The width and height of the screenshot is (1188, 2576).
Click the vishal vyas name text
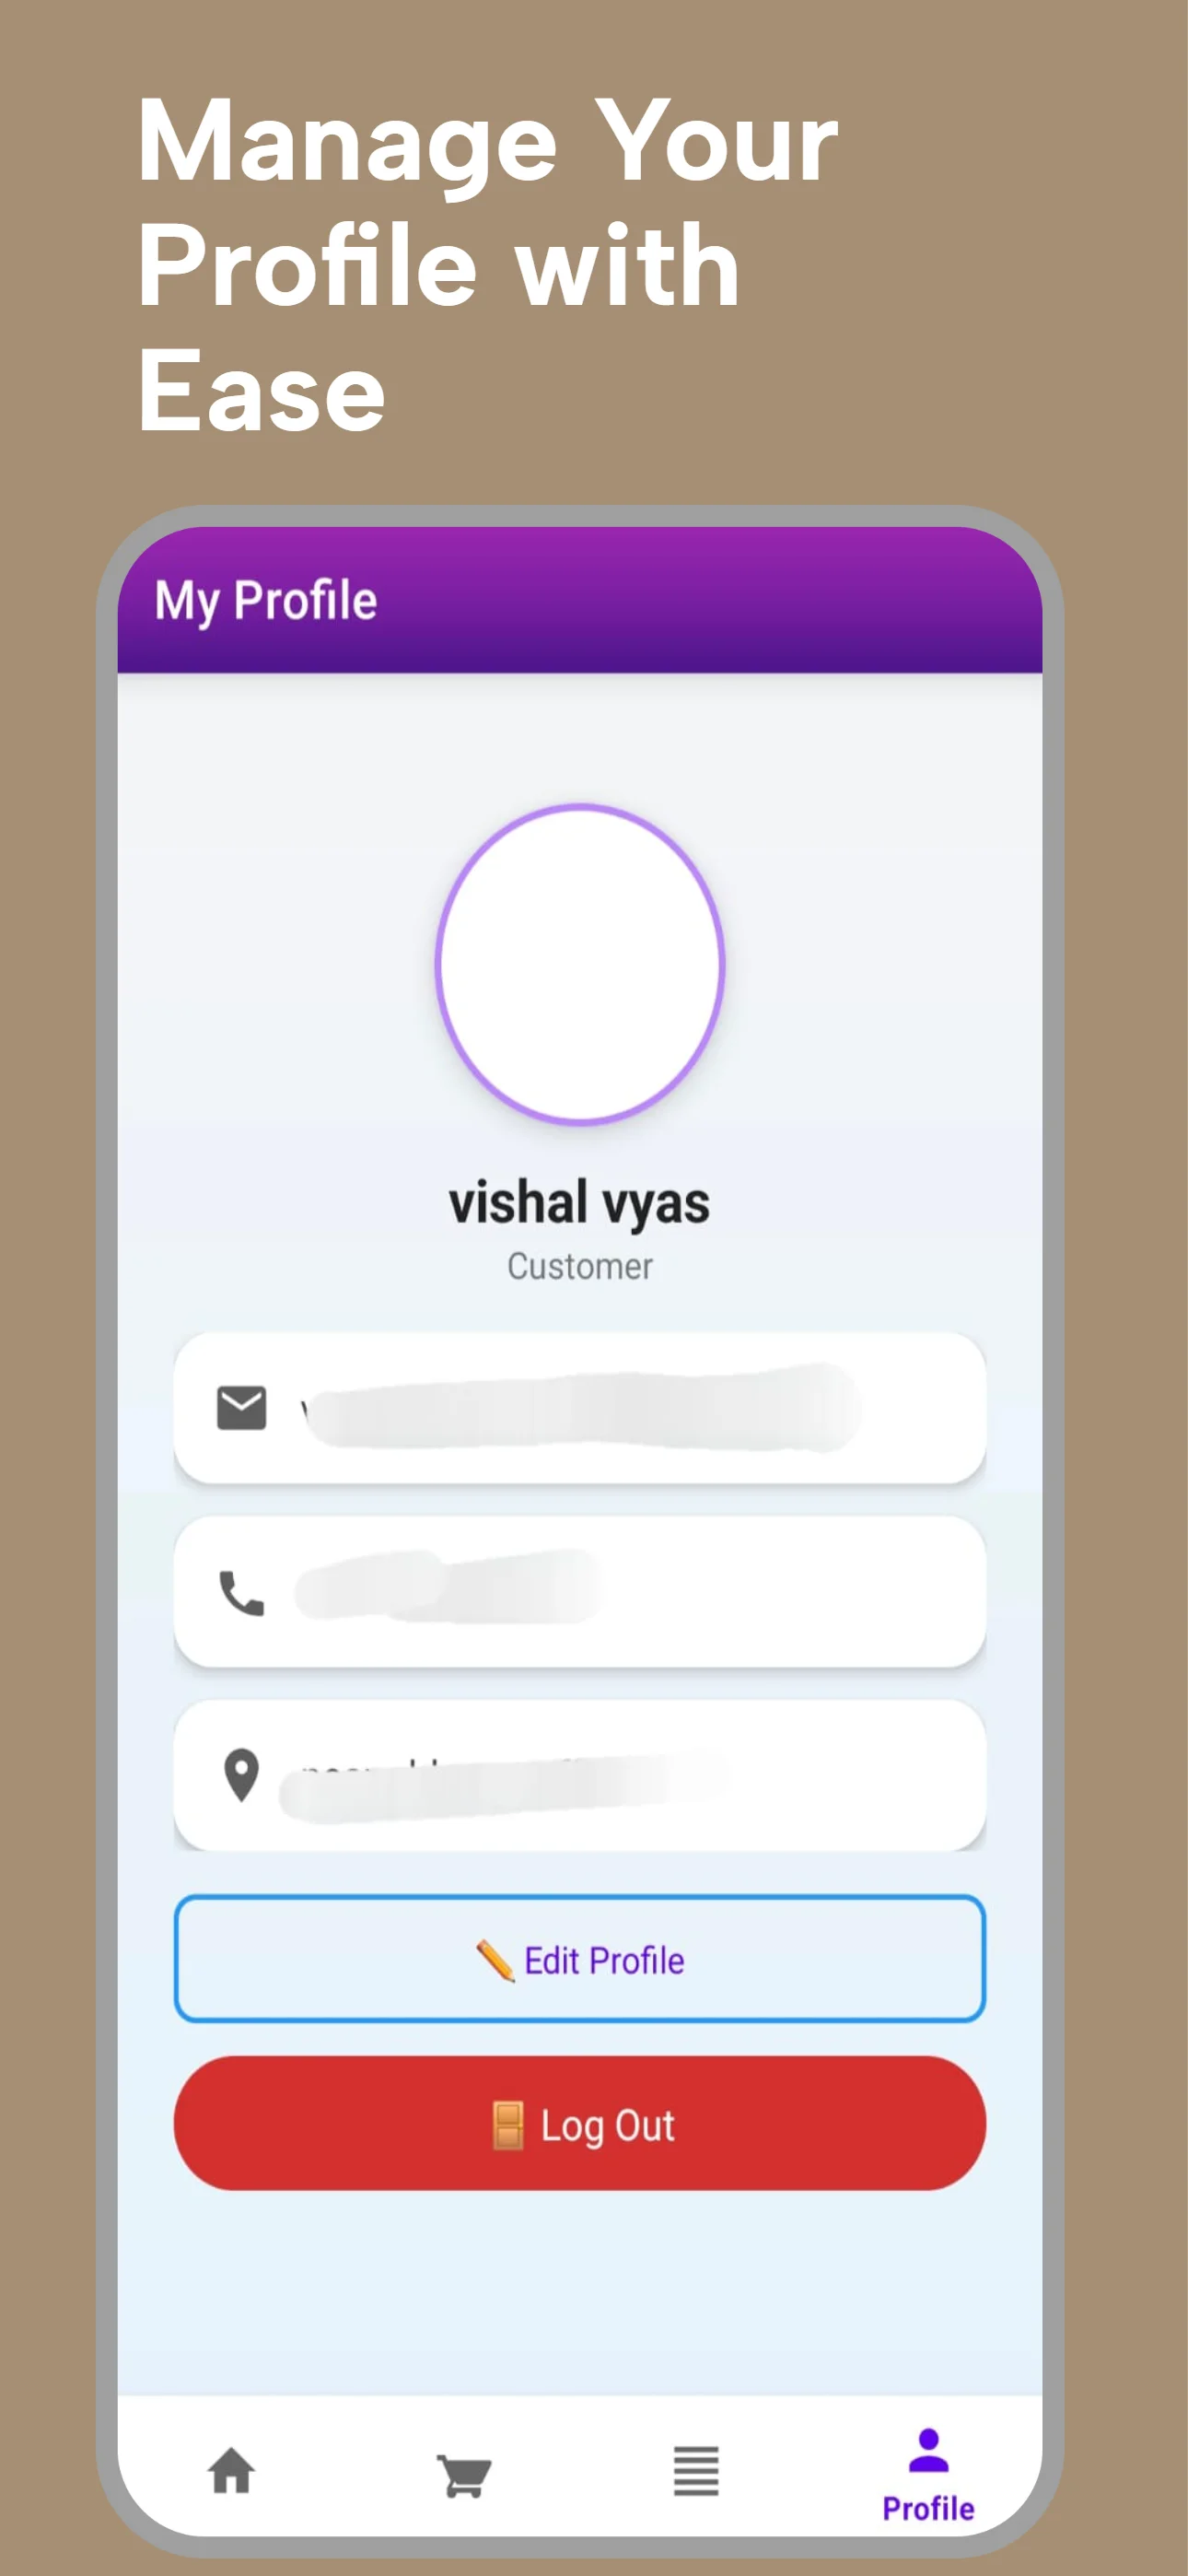click(x=579, y=1203)
